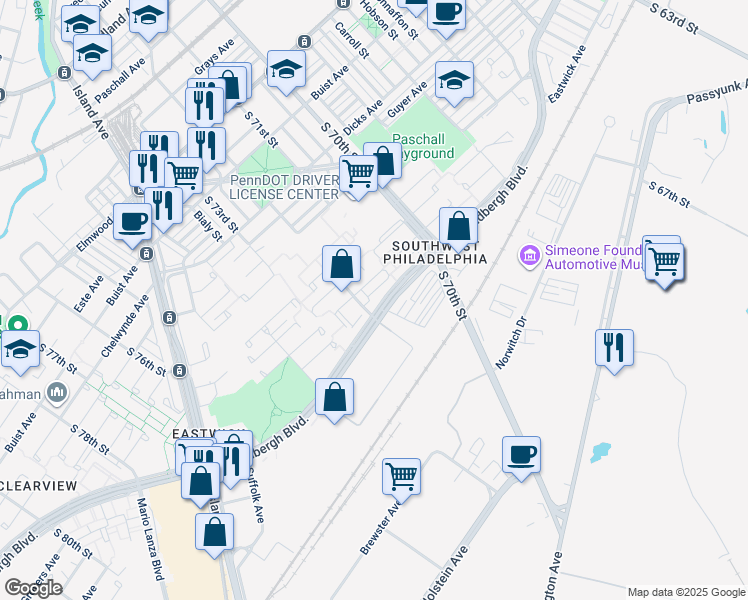This screenshot has height=600, width=748.
Task: Click the coffee cup marker near Elmwood
Action: tap(132, 223)
